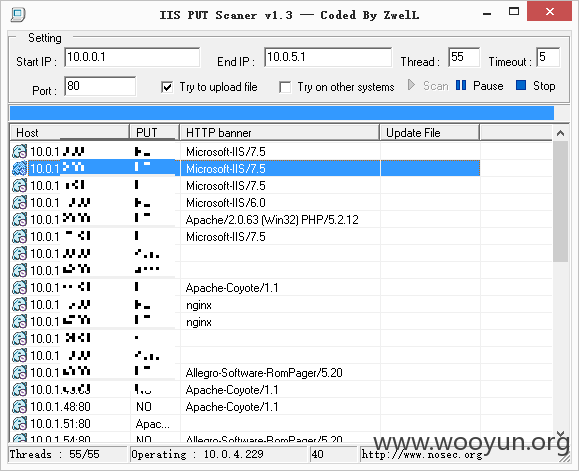Sort results by PUT column header
Viewport: 579px width, 471px height.
(154, 133)
